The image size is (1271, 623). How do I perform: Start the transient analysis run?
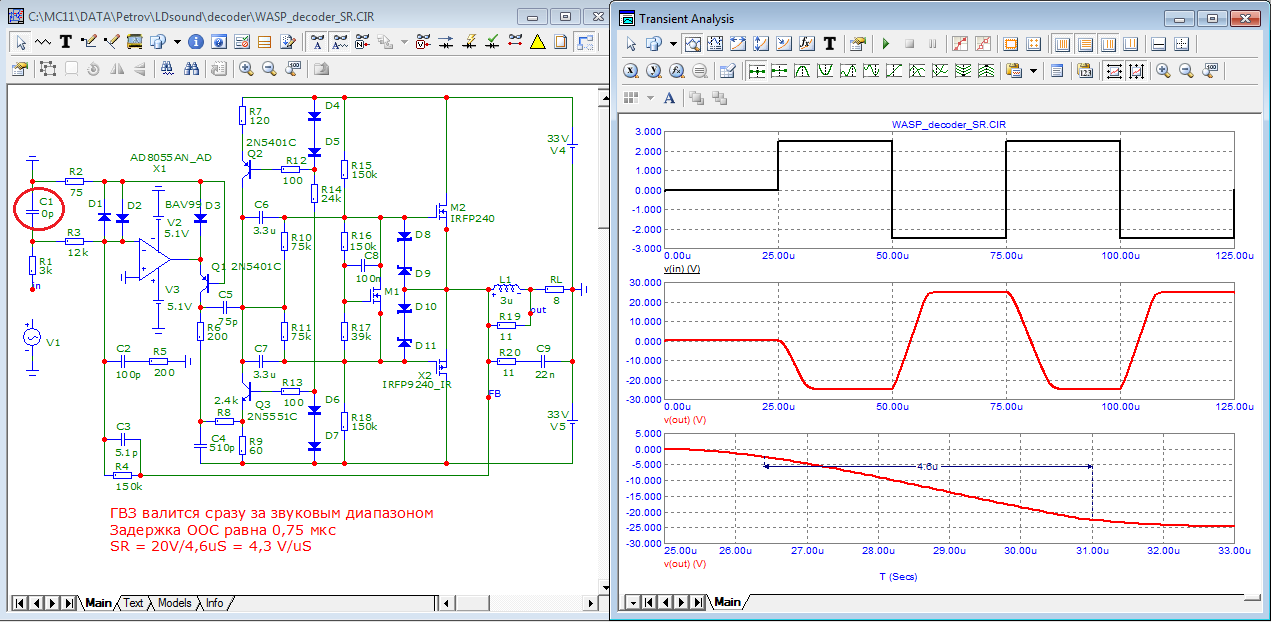pyautogui.click(x=885, y=44)
